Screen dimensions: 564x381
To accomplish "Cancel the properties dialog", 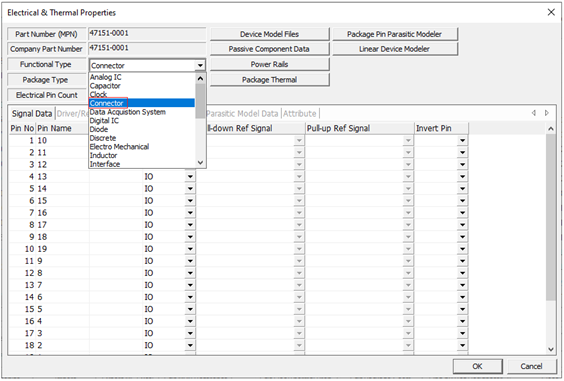I will click(x=531, y=366).
